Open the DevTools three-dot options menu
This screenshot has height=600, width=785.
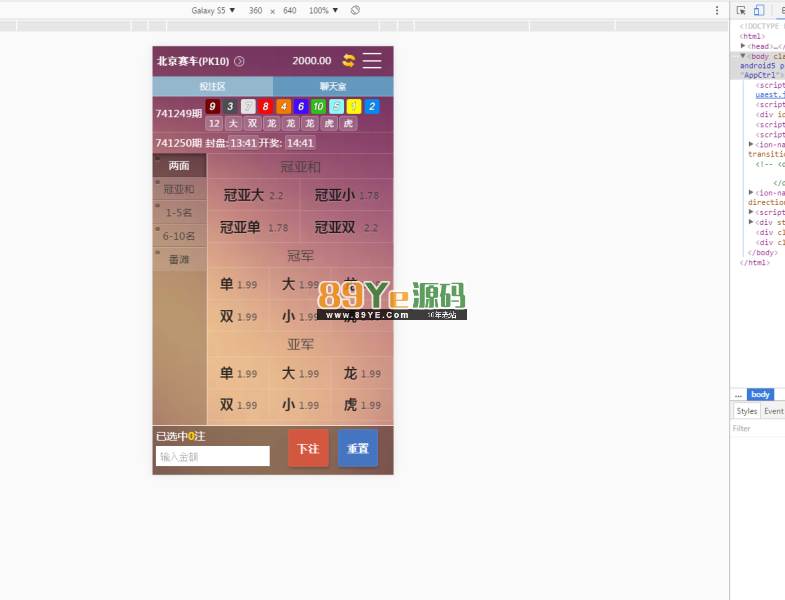coord(717,10)
